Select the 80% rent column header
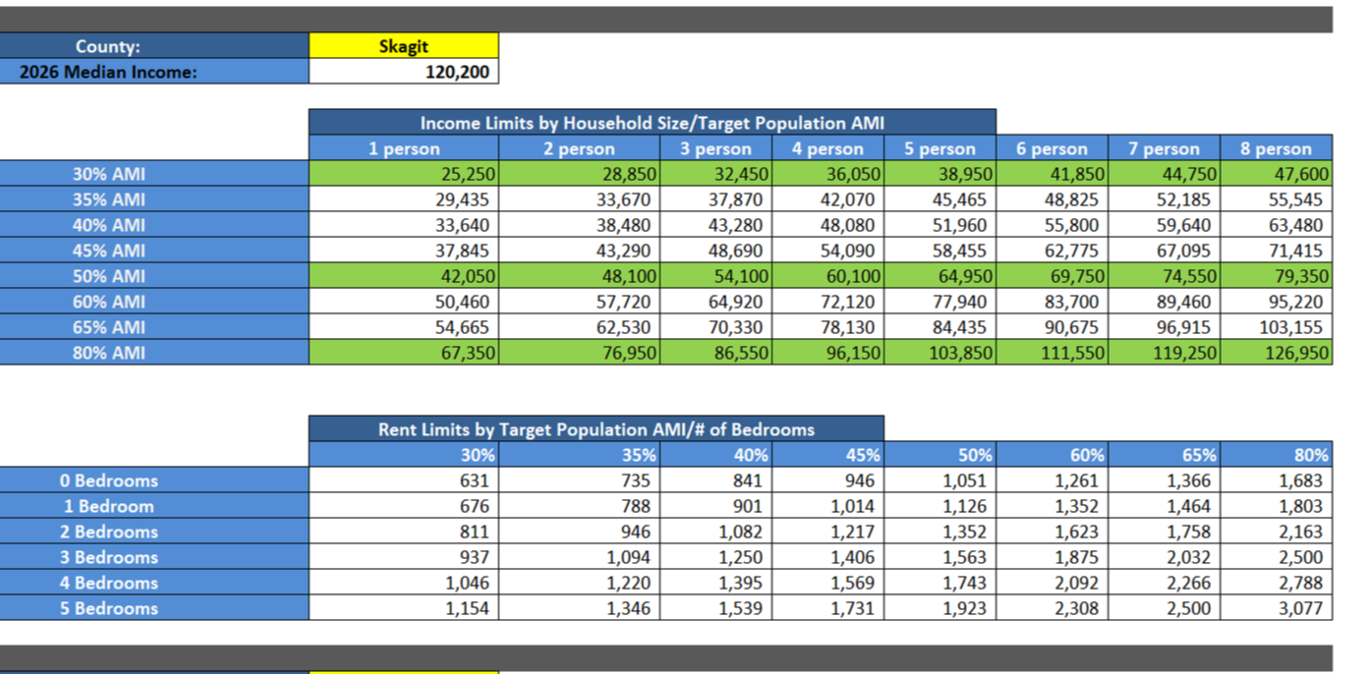1349x675 pixels. 1276,454
